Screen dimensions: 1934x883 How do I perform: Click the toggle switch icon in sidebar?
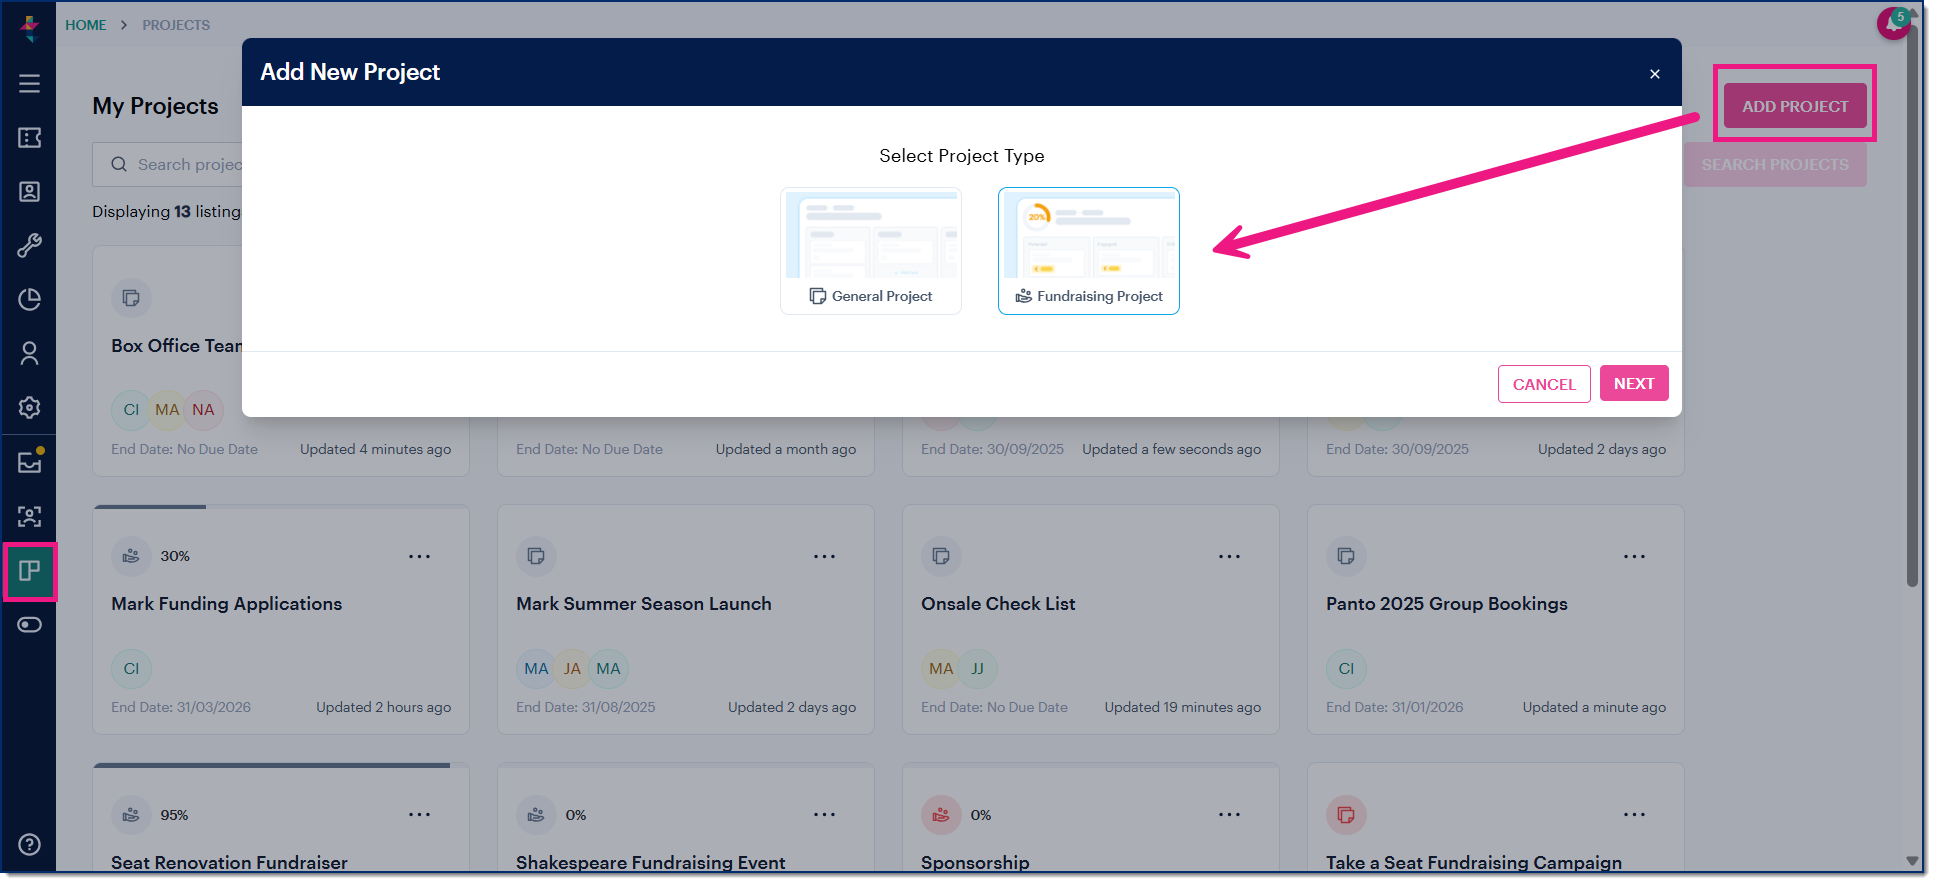pyautogui.click(x=30, y=625)
